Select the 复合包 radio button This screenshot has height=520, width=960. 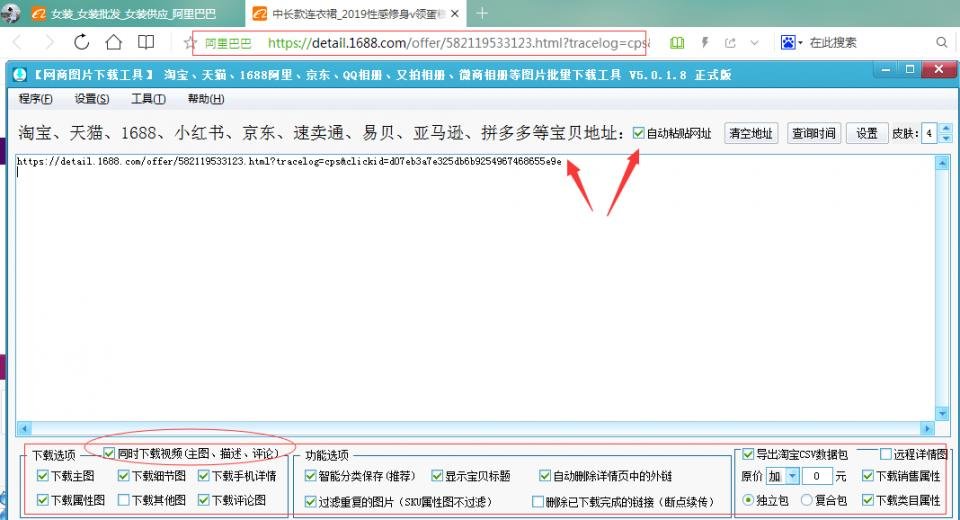(806, 500)
